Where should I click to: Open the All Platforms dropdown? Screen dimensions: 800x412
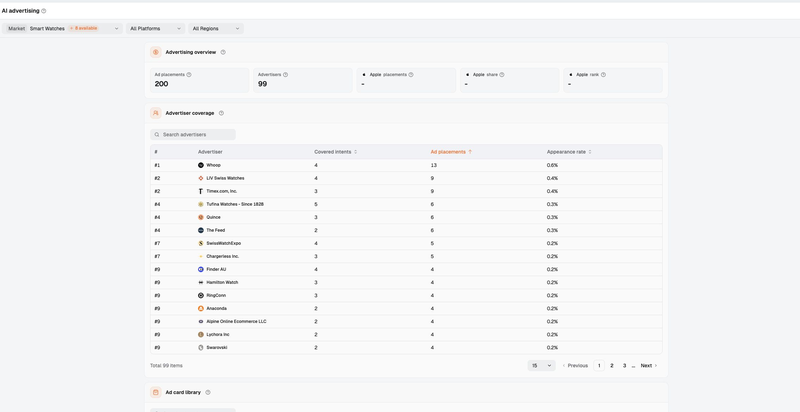tap(156, 29)
